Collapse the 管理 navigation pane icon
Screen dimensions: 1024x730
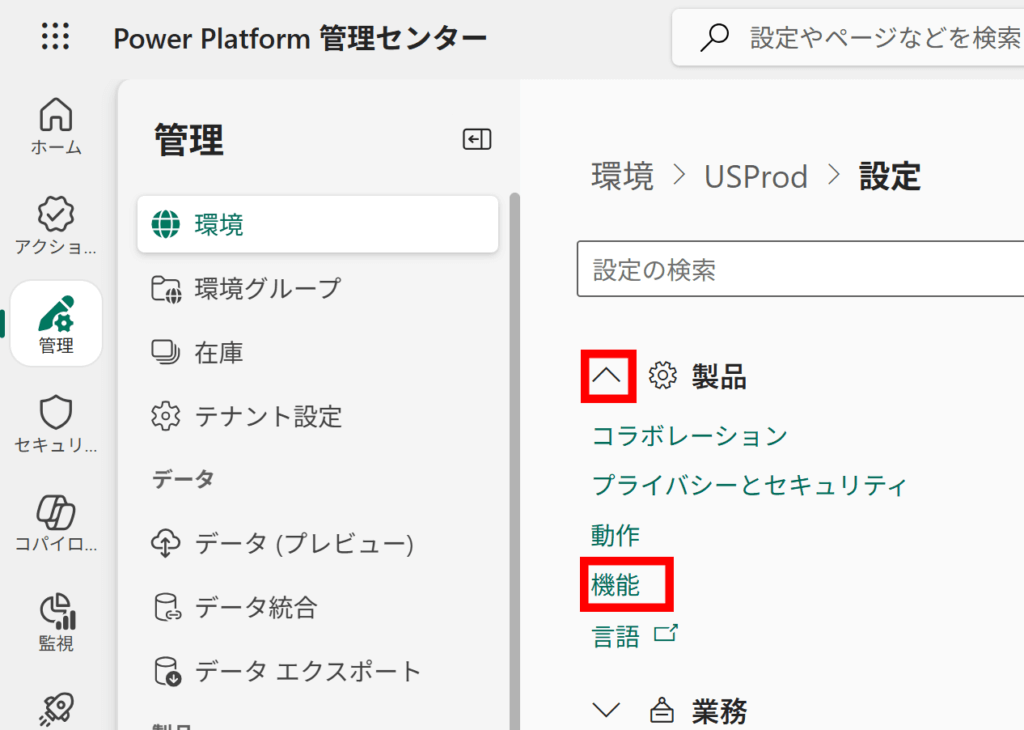click(x=476, y=140)
